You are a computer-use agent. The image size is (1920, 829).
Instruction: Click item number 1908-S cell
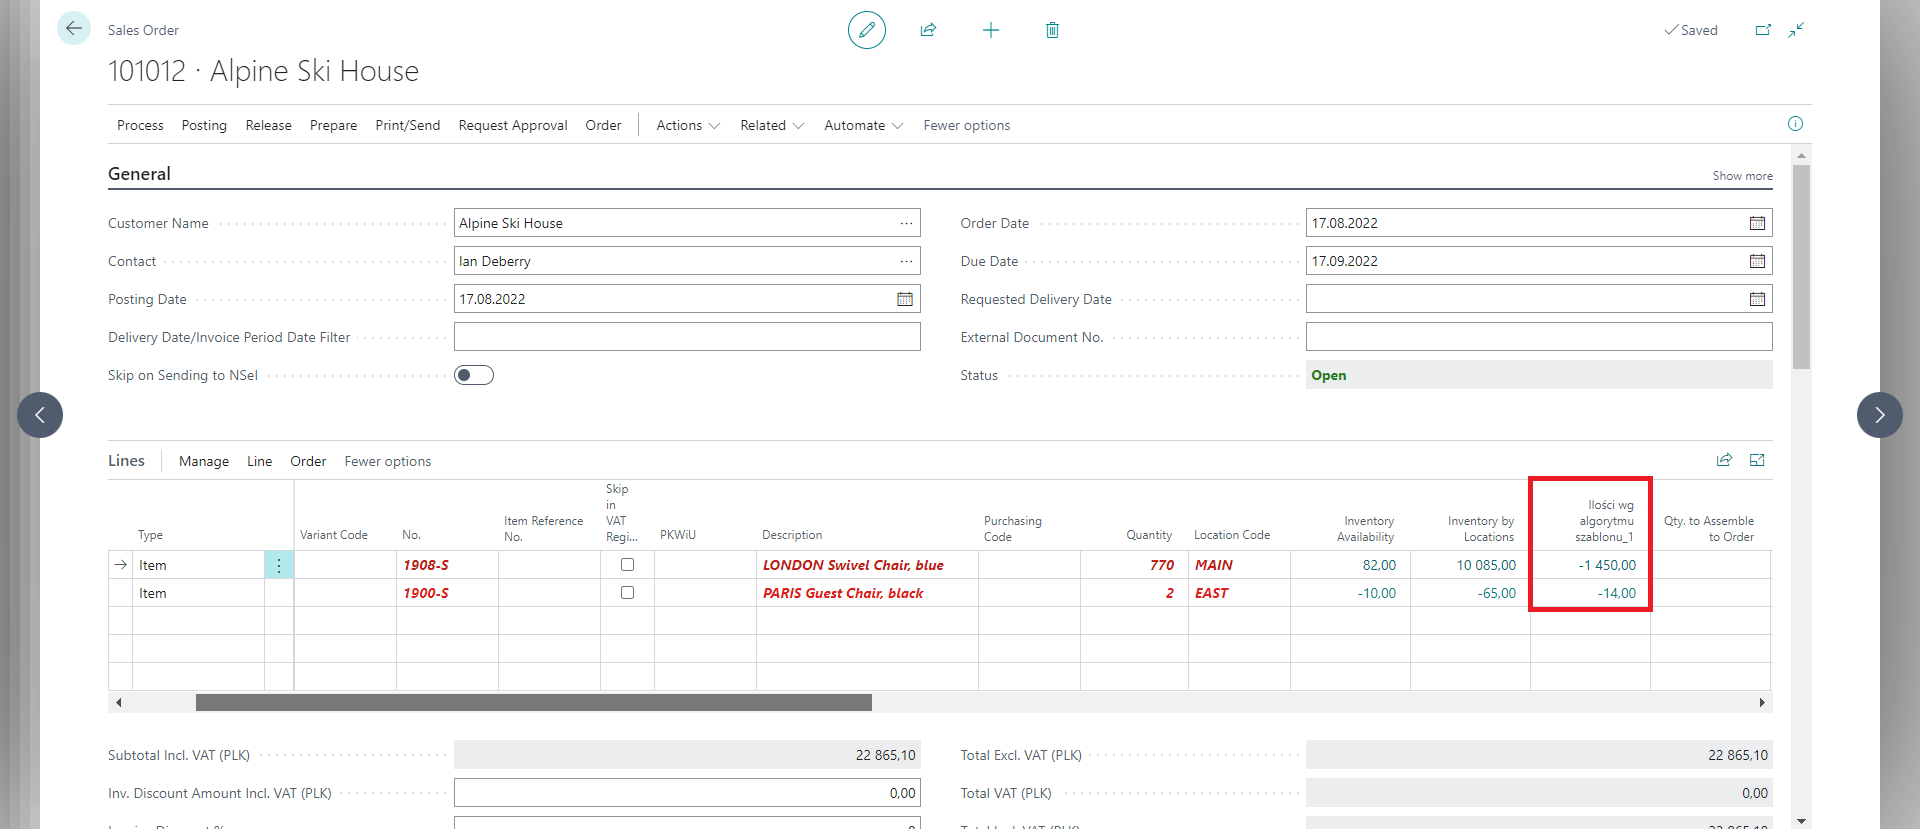(447, 565)
